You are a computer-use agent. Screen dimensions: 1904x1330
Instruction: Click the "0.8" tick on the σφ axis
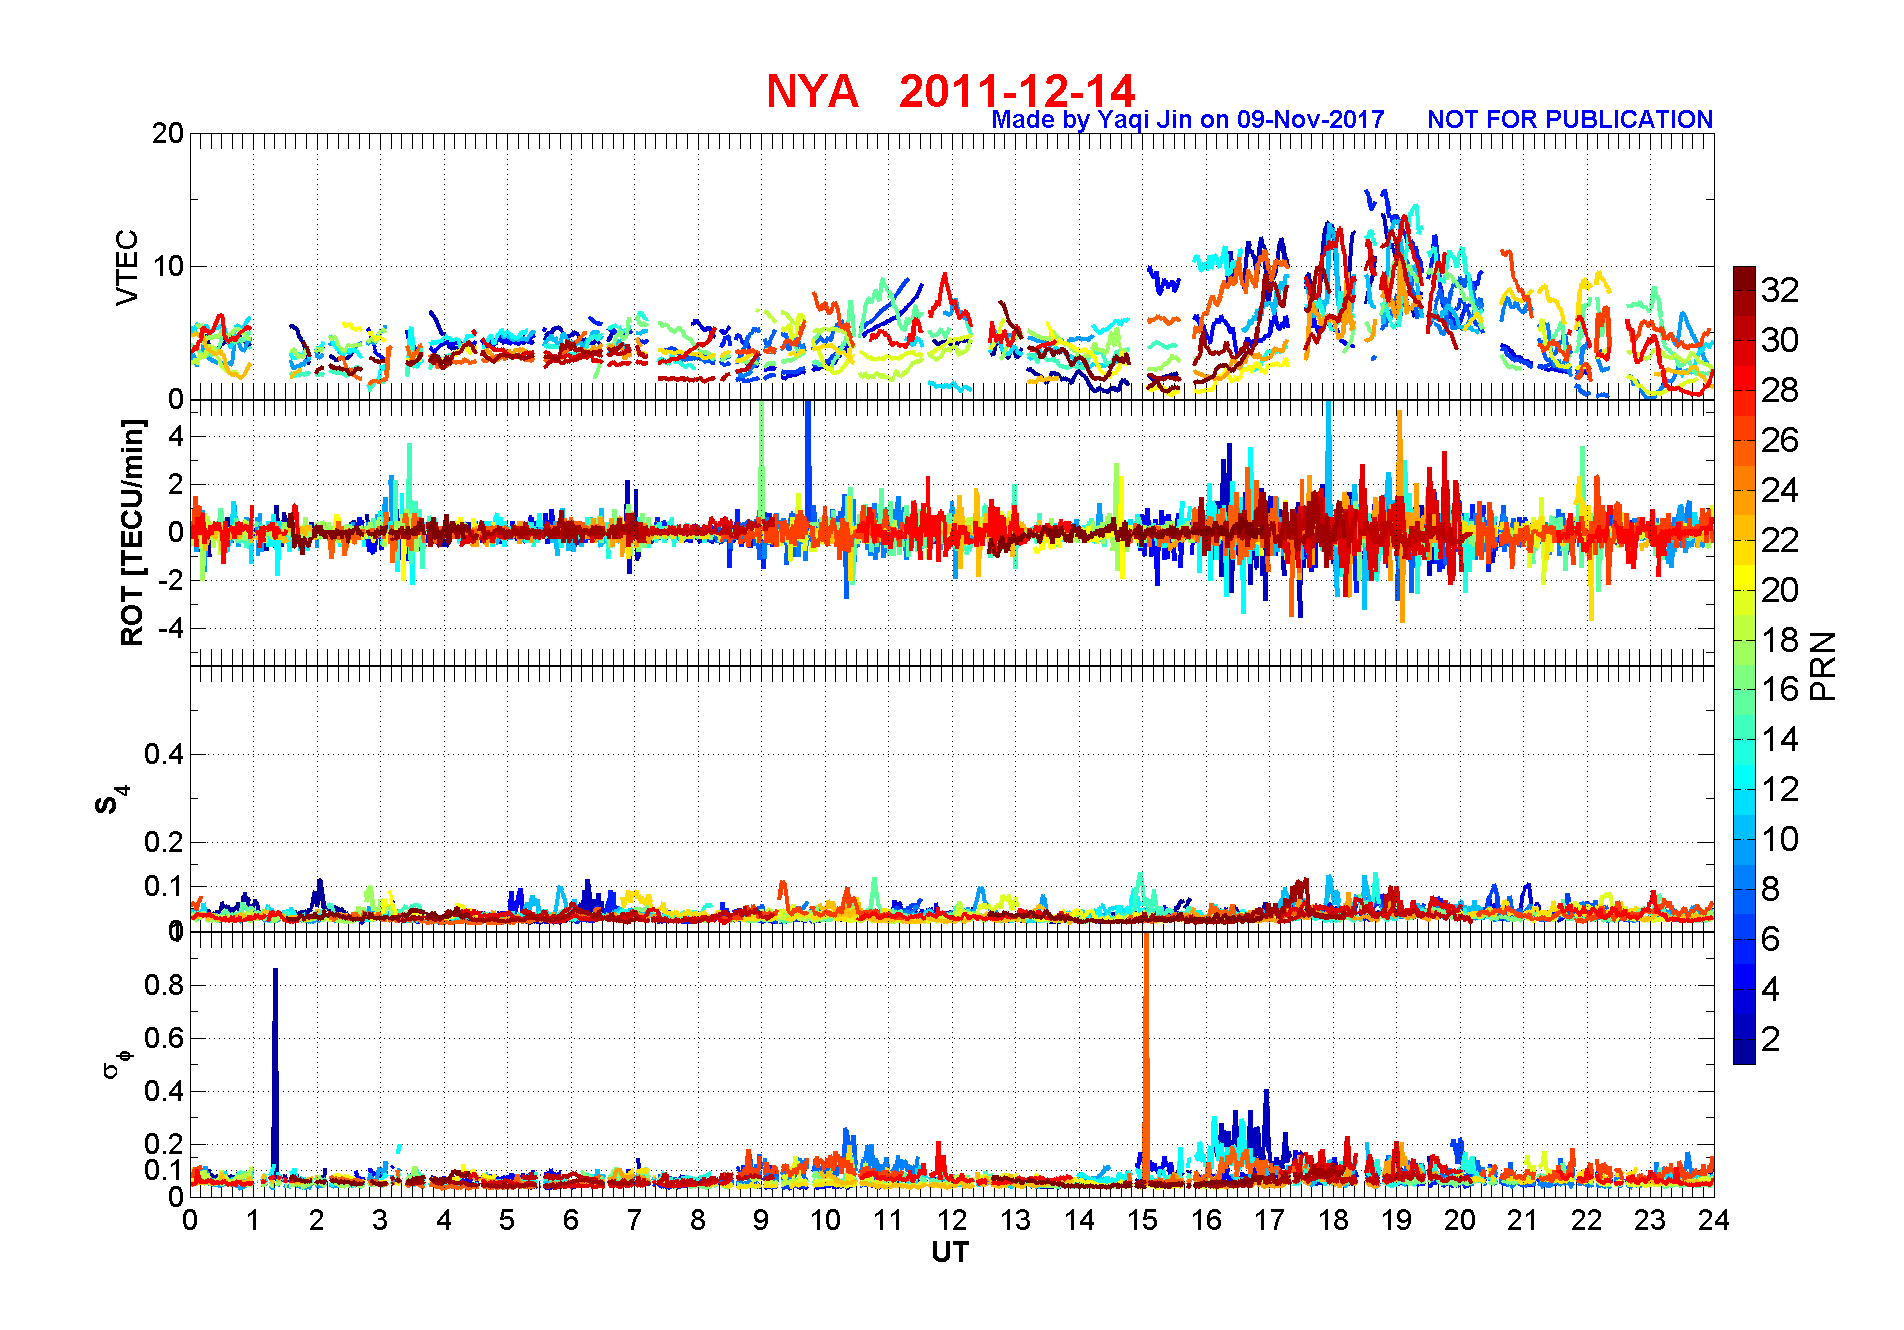click(x=164, y=985)
